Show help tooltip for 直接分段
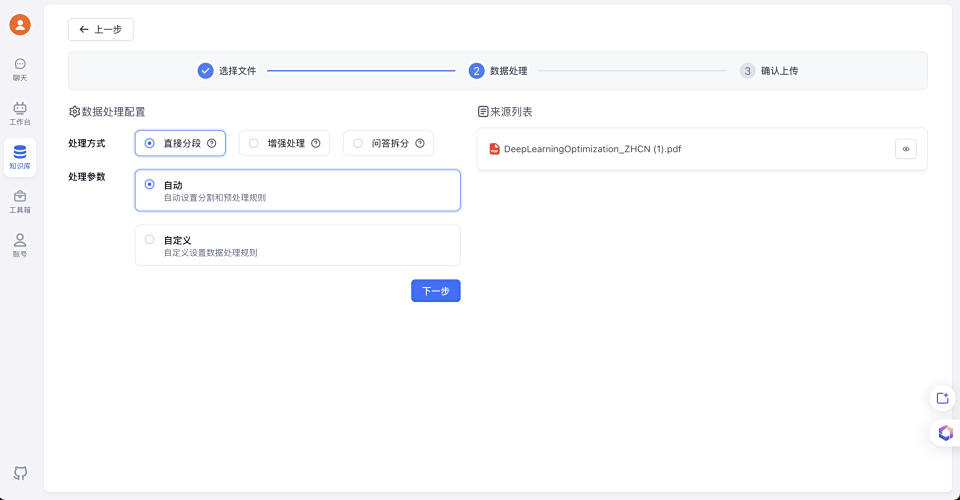This screenshot has height=500, width=960. (212, 143)
